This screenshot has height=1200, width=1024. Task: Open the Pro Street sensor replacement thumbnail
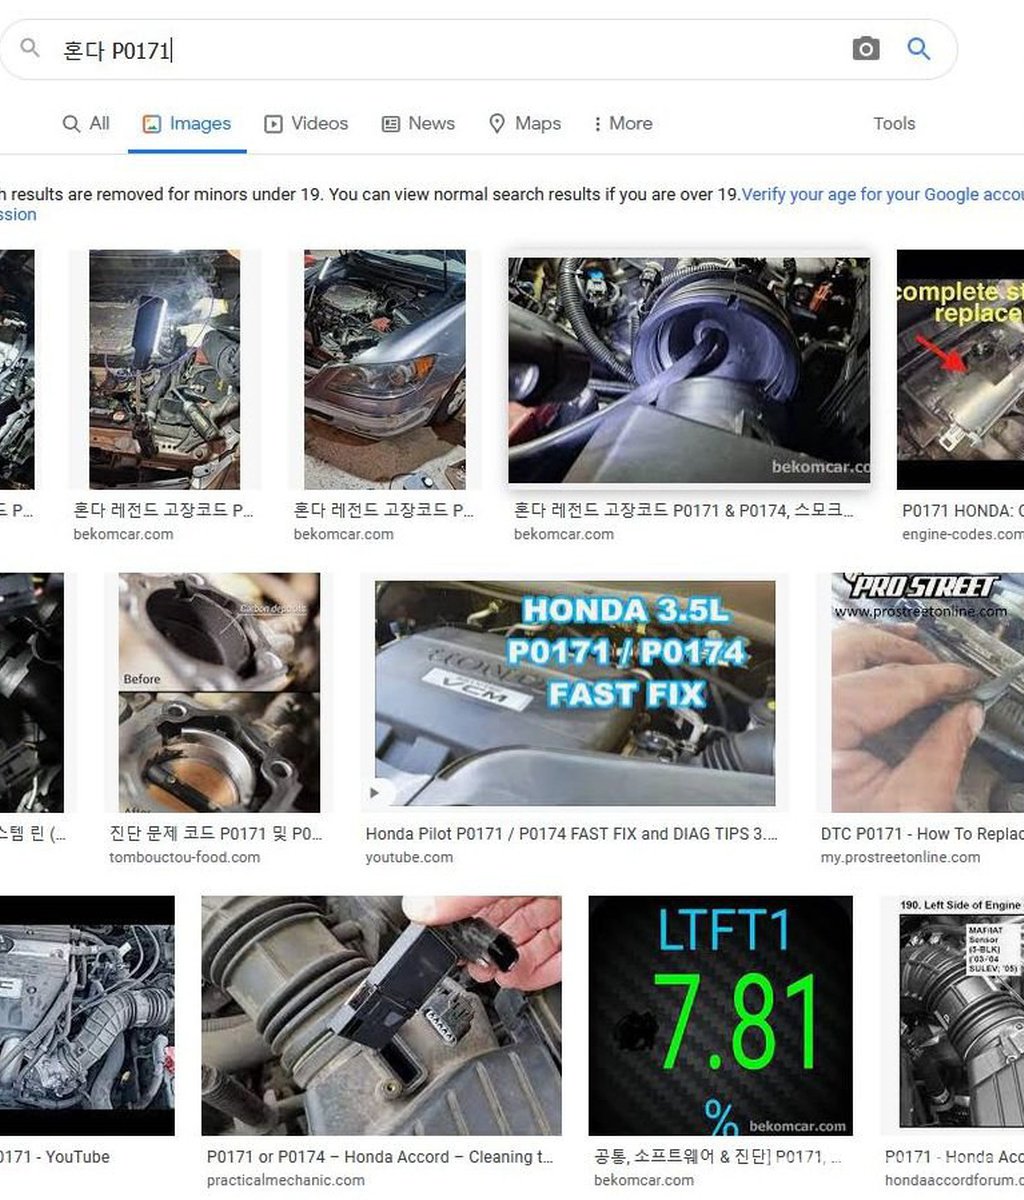point(927,692)
